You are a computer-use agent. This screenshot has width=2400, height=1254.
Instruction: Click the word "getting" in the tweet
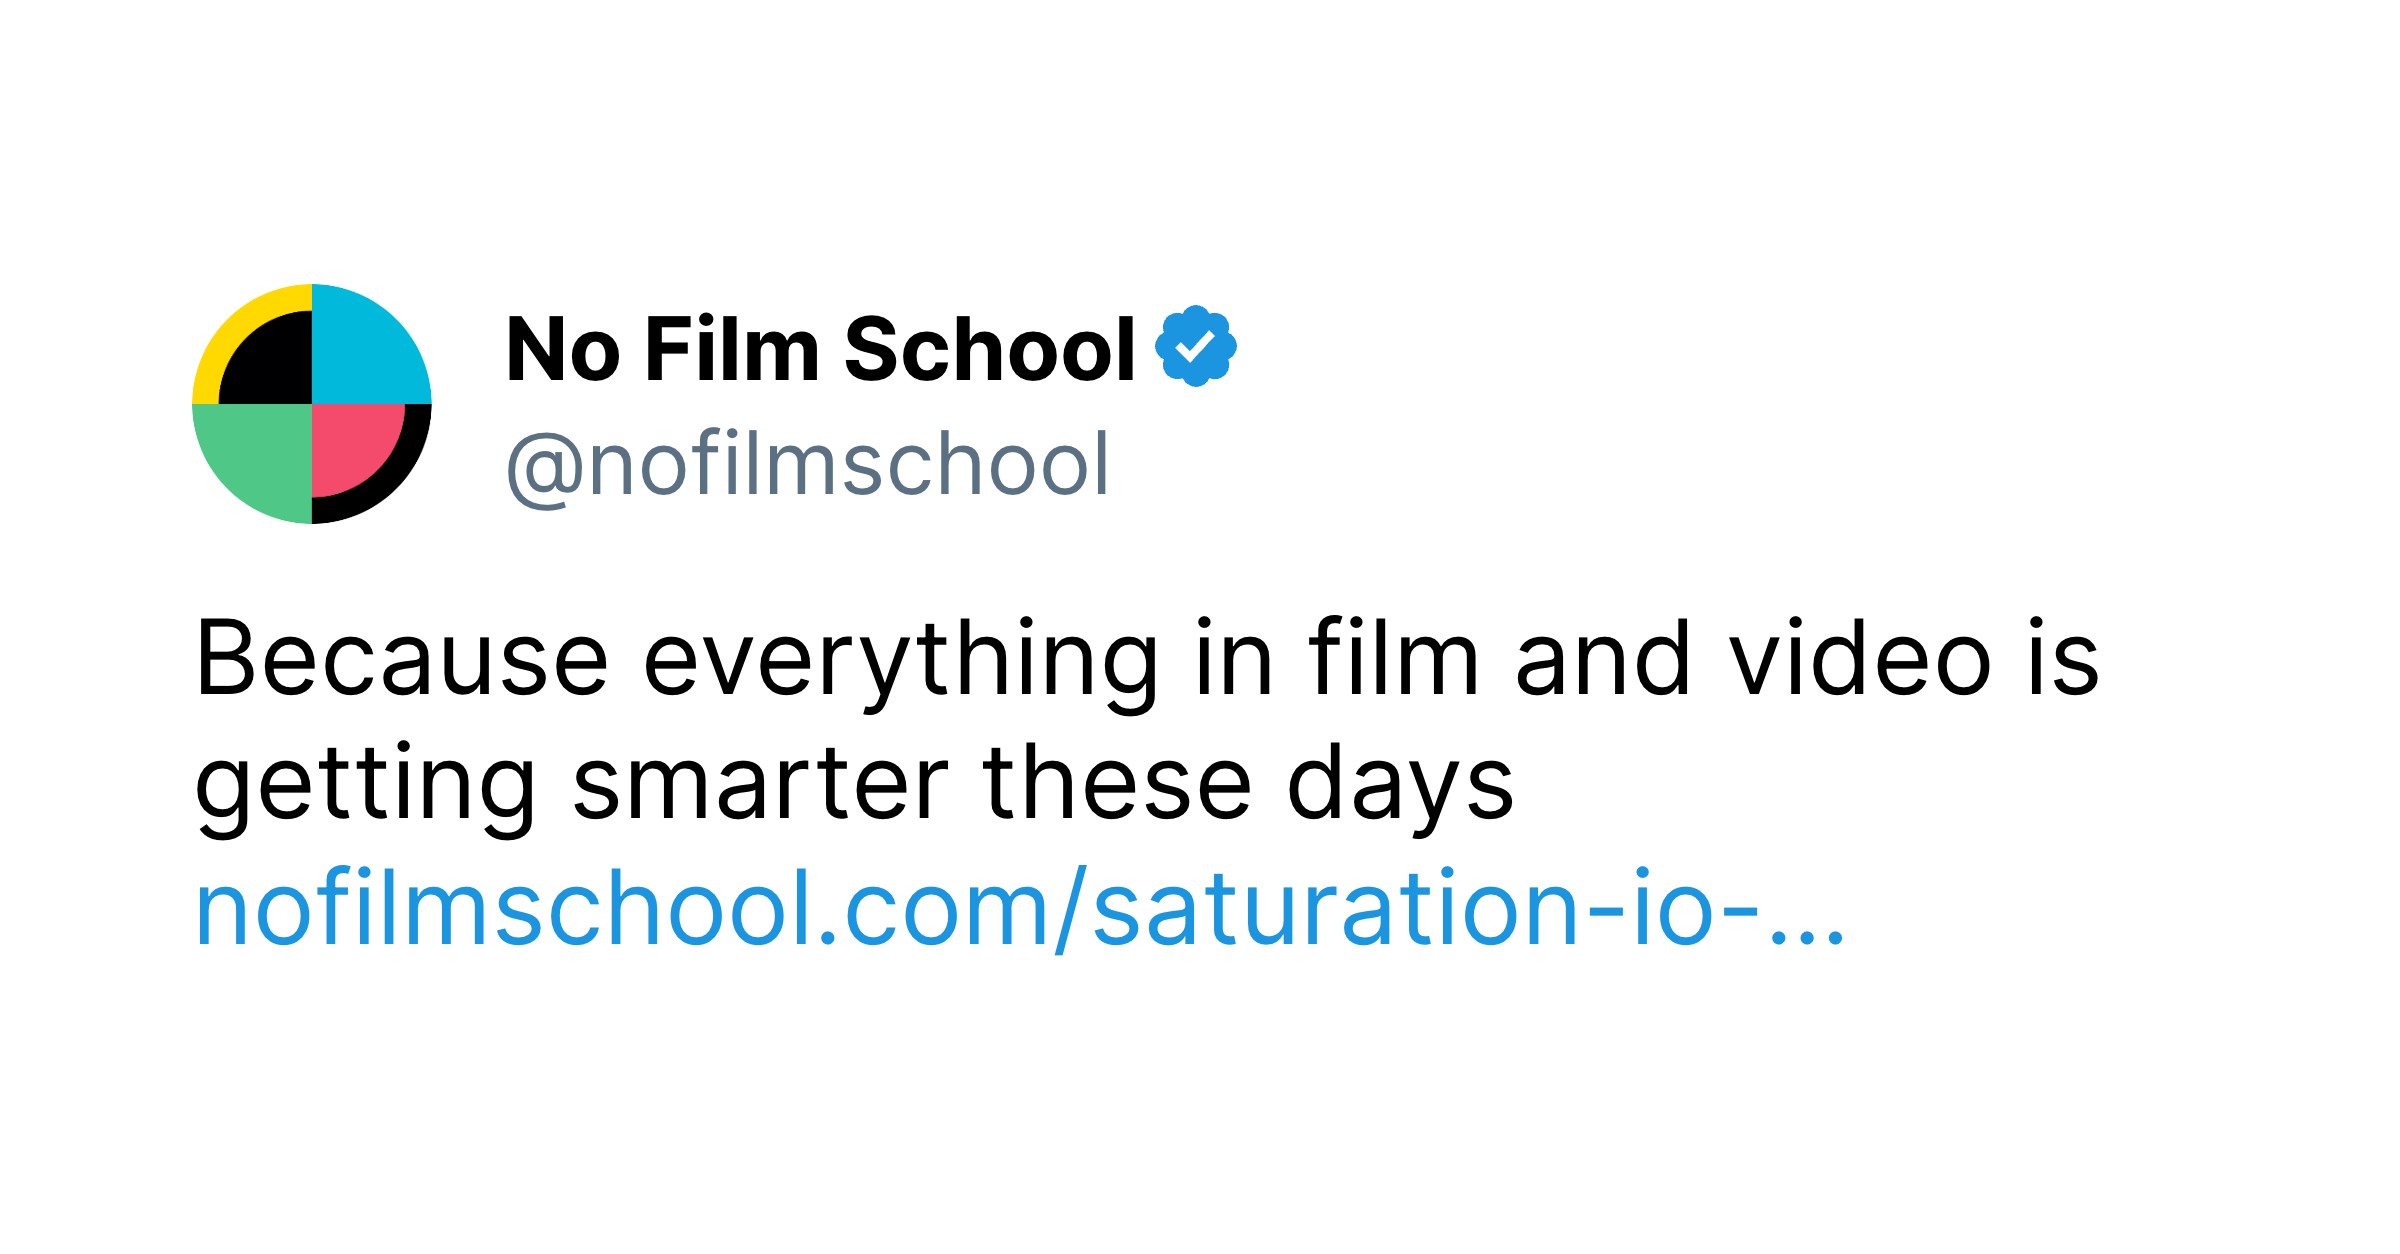pyautogui.click(x=366, y=786)
